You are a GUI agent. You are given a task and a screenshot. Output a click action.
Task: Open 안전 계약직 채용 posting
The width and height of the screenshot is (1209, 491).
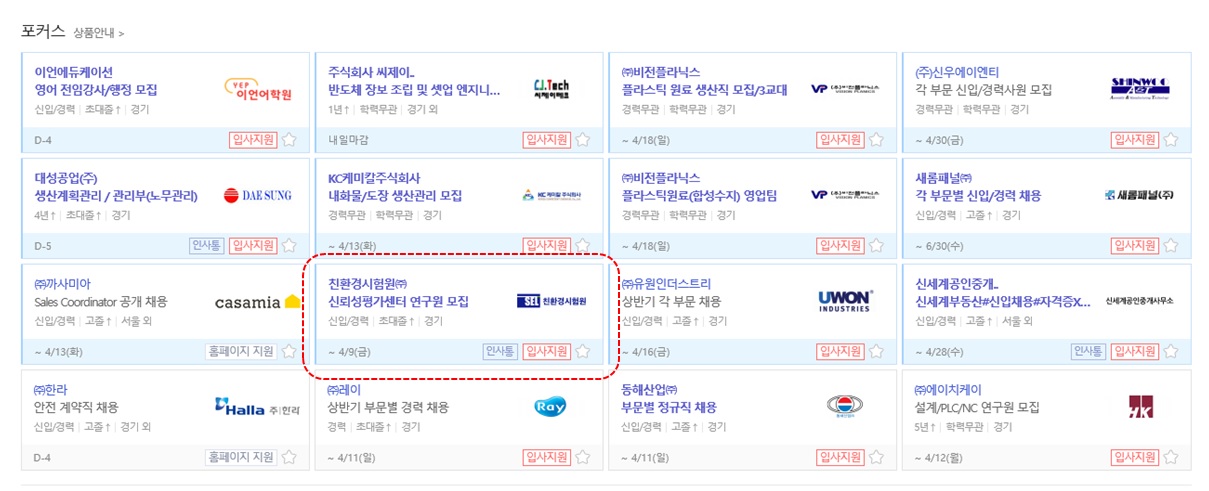click(76, 408)
